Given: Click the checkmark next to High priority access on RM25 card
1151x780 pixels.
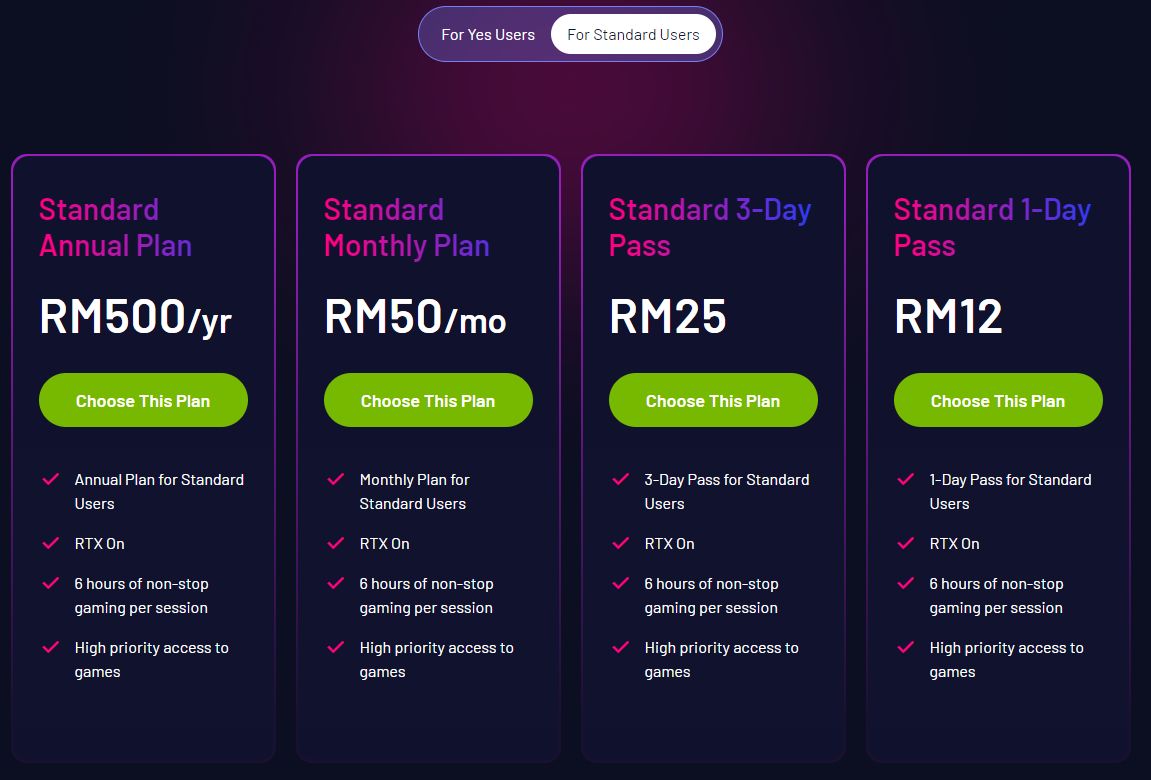Looking at the screenshot, I should (621, 648).
